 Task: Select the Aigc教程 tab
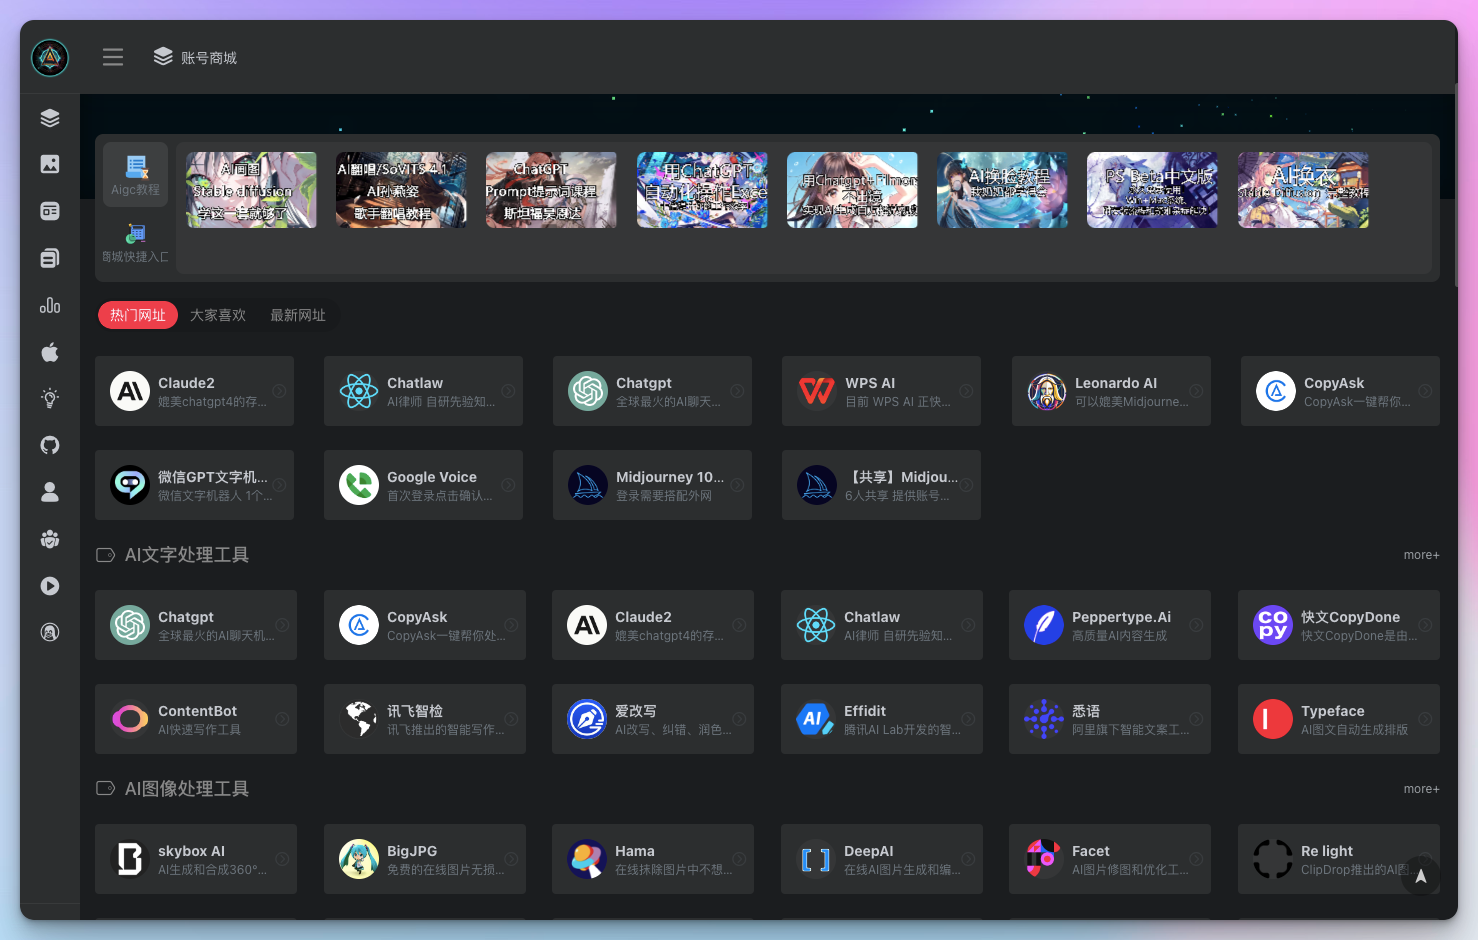pos(135,175)
